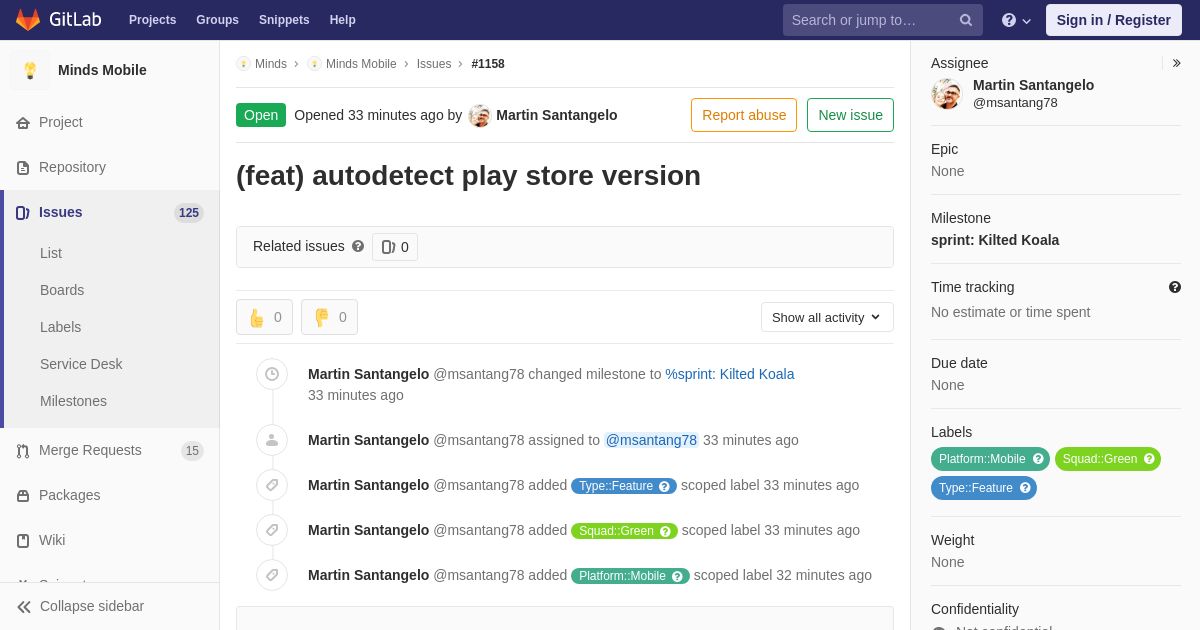Click the #1158 breadcrumb issue number
The height and width of the screenshot is (630, 1200).
(488, 64)
